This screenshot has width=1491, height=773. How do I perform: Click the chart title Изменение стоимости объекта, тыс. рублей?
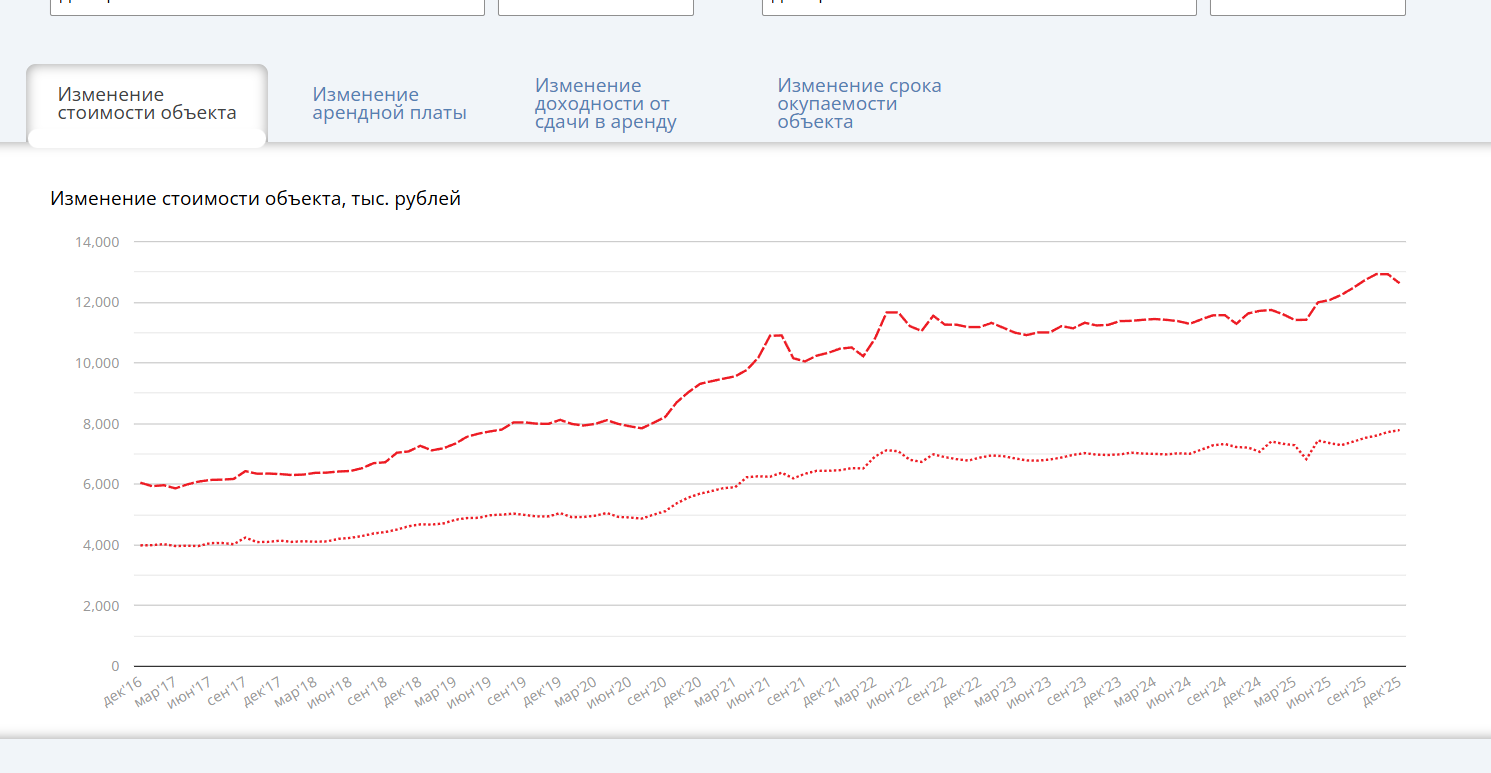pos(255,199)
